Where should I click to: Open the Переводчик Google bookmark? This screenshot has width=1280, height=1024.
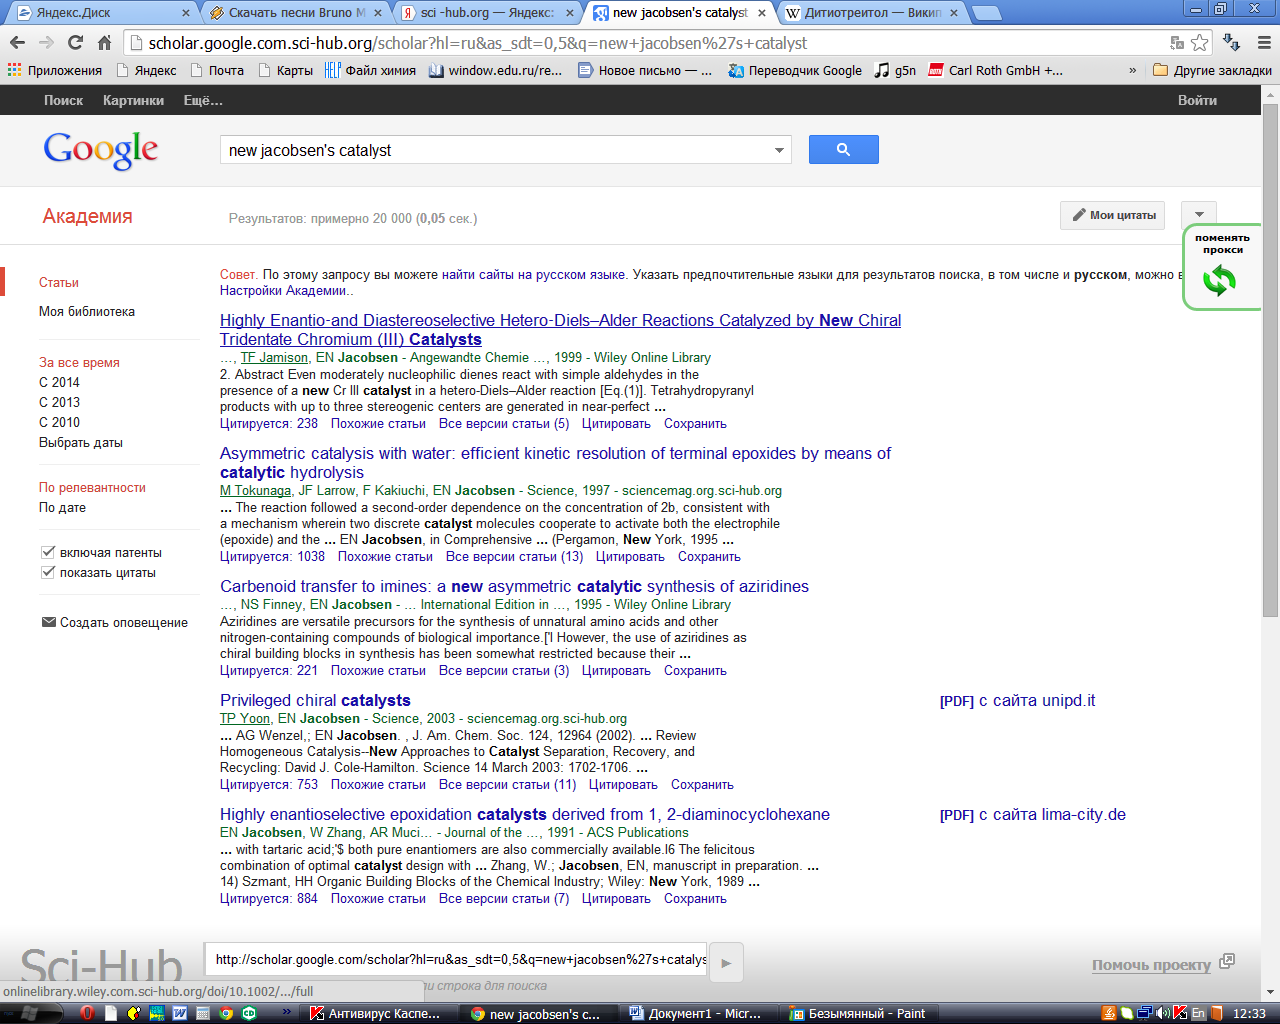tap(795, 70)
